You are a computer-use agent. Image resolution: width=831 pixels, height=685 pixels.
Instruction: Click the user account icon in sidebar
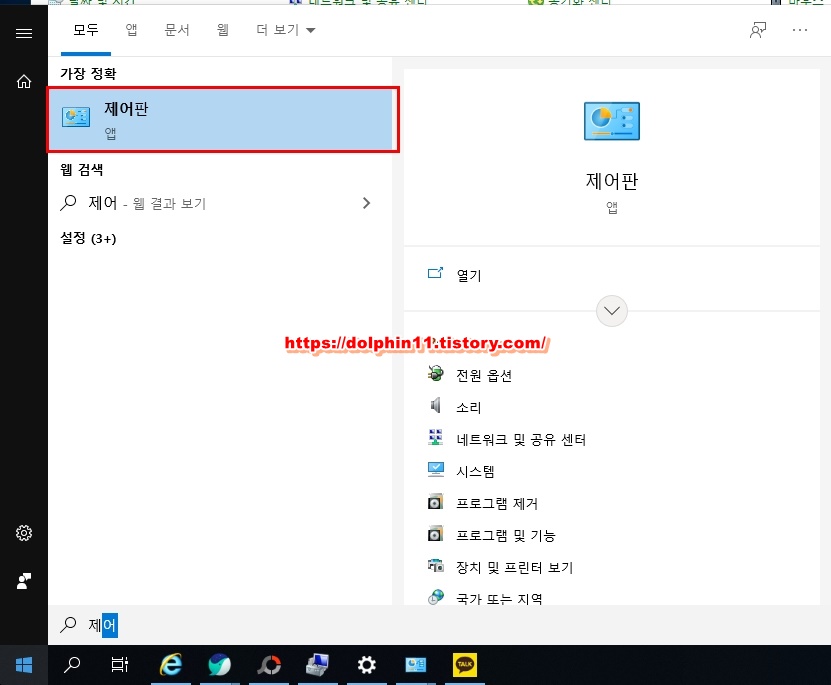point(24,581)
